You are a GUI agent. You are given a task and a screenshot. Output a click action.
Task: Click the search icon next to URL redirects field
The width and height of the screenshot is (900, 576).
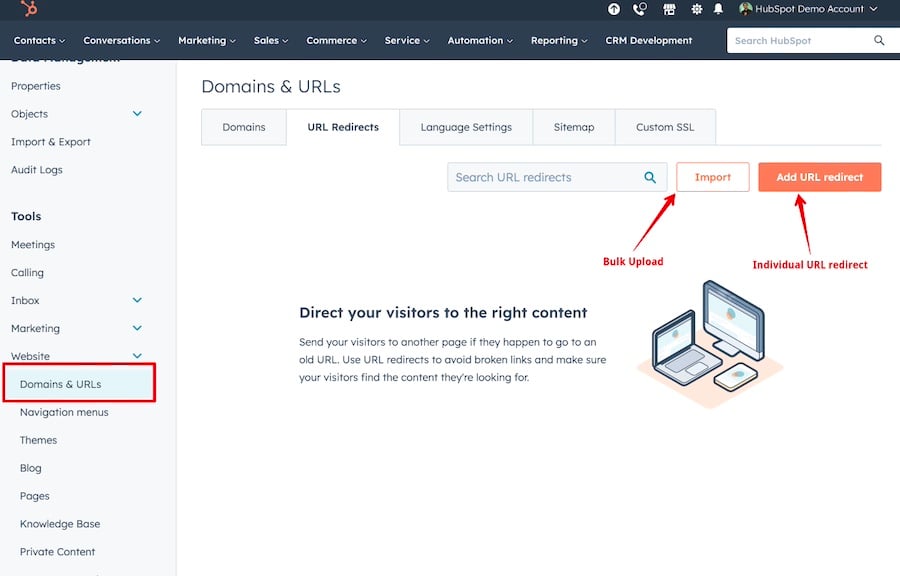click(x=649, y=176)
